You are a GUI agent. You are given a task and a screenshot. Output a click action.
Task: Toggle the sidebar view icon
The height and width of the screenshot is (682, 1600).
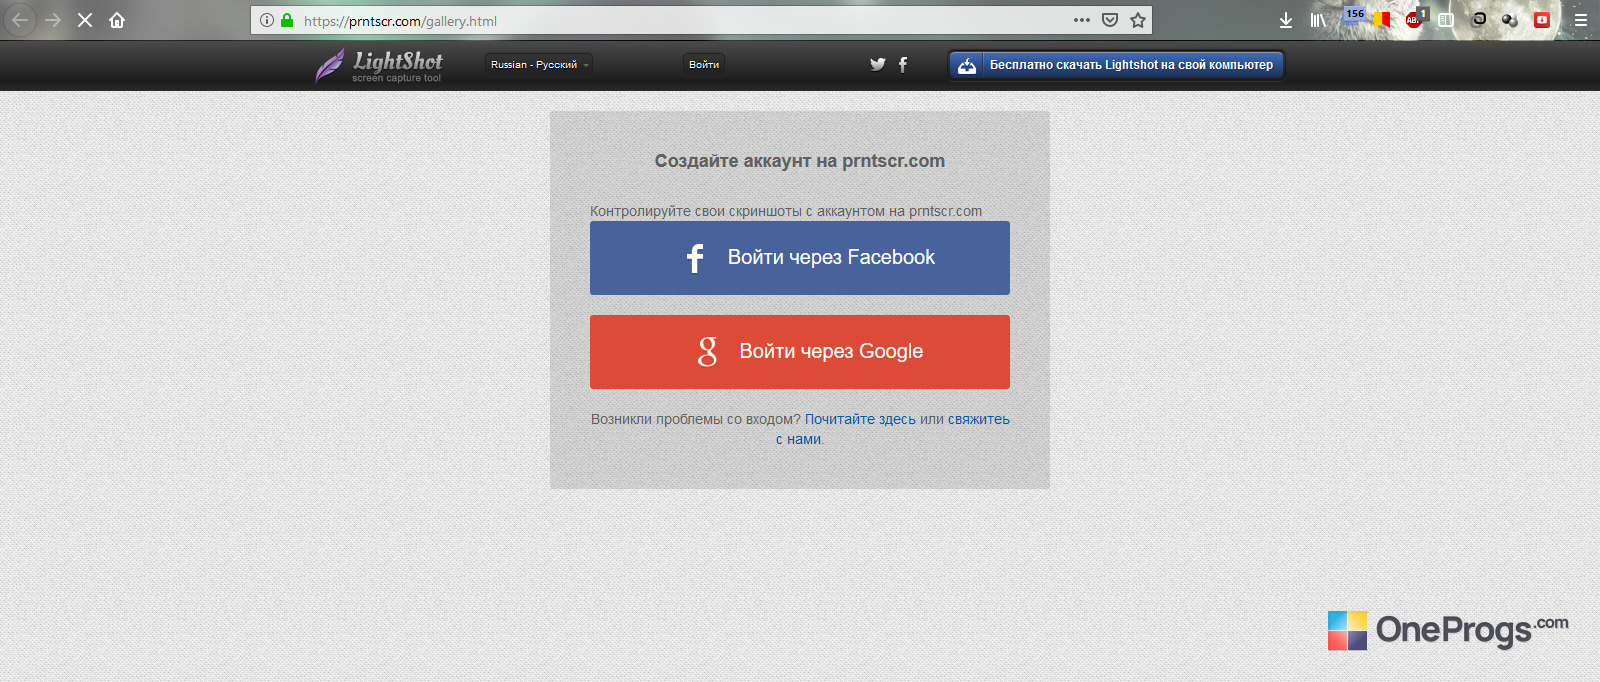click(x=1446, y=20)
